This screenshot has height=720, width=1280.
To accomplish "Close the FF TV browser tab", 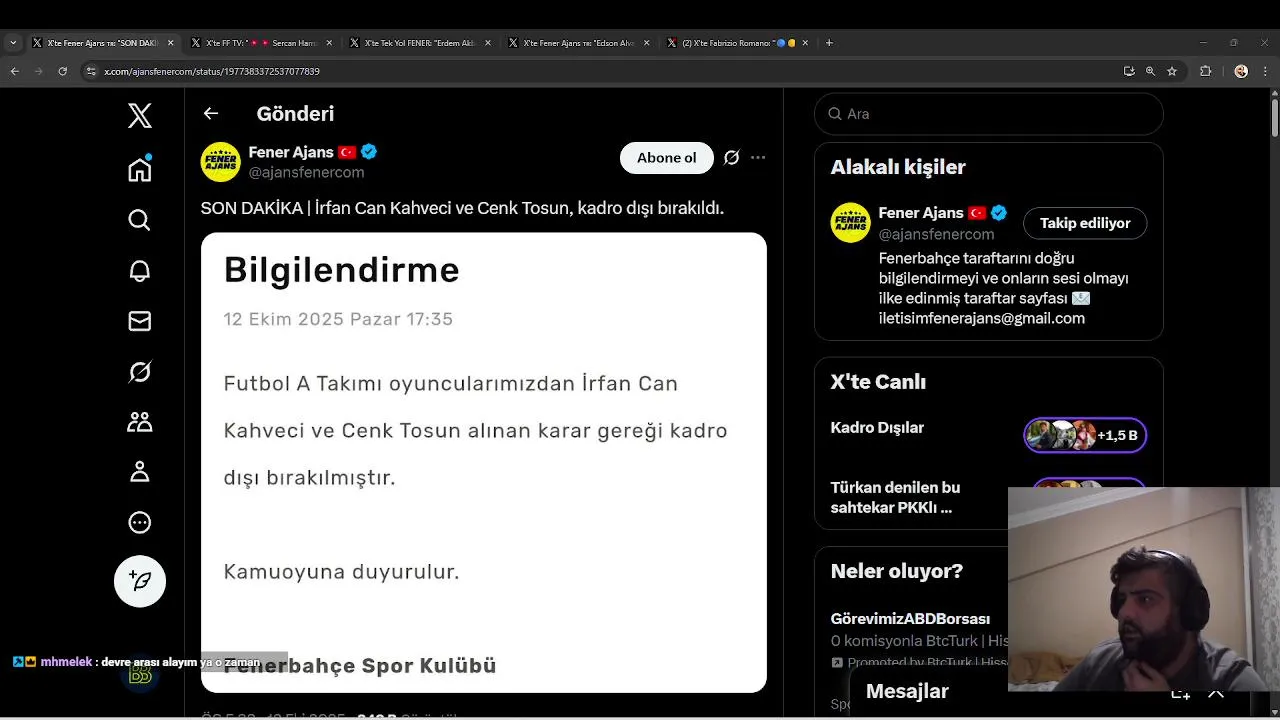I will [329, 43].
